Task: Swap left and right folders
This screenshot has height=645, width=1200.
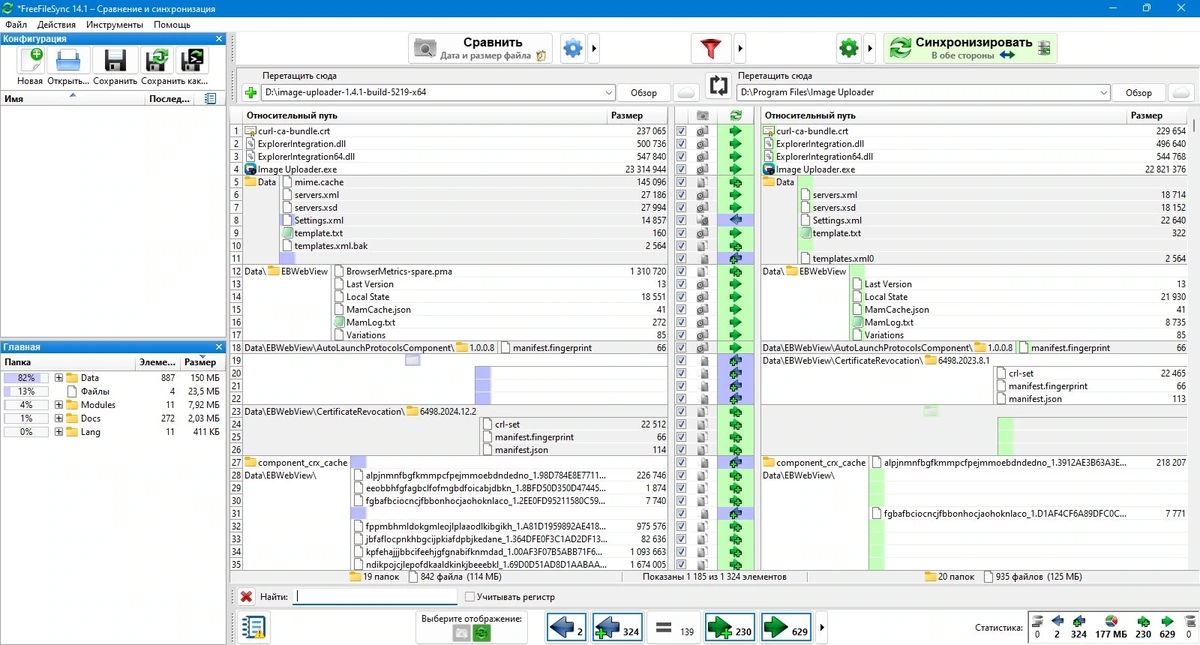Action: [717, 86]
